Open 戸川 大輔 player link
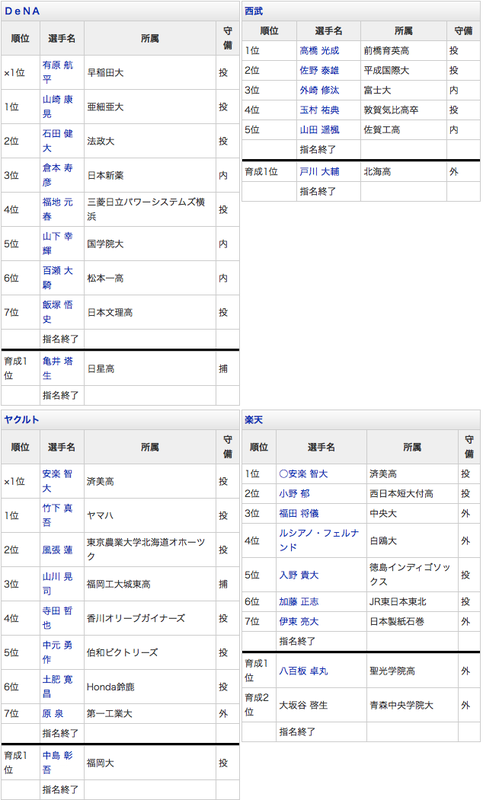This screenshot has width=483, height=800. [x=319, y=172]
